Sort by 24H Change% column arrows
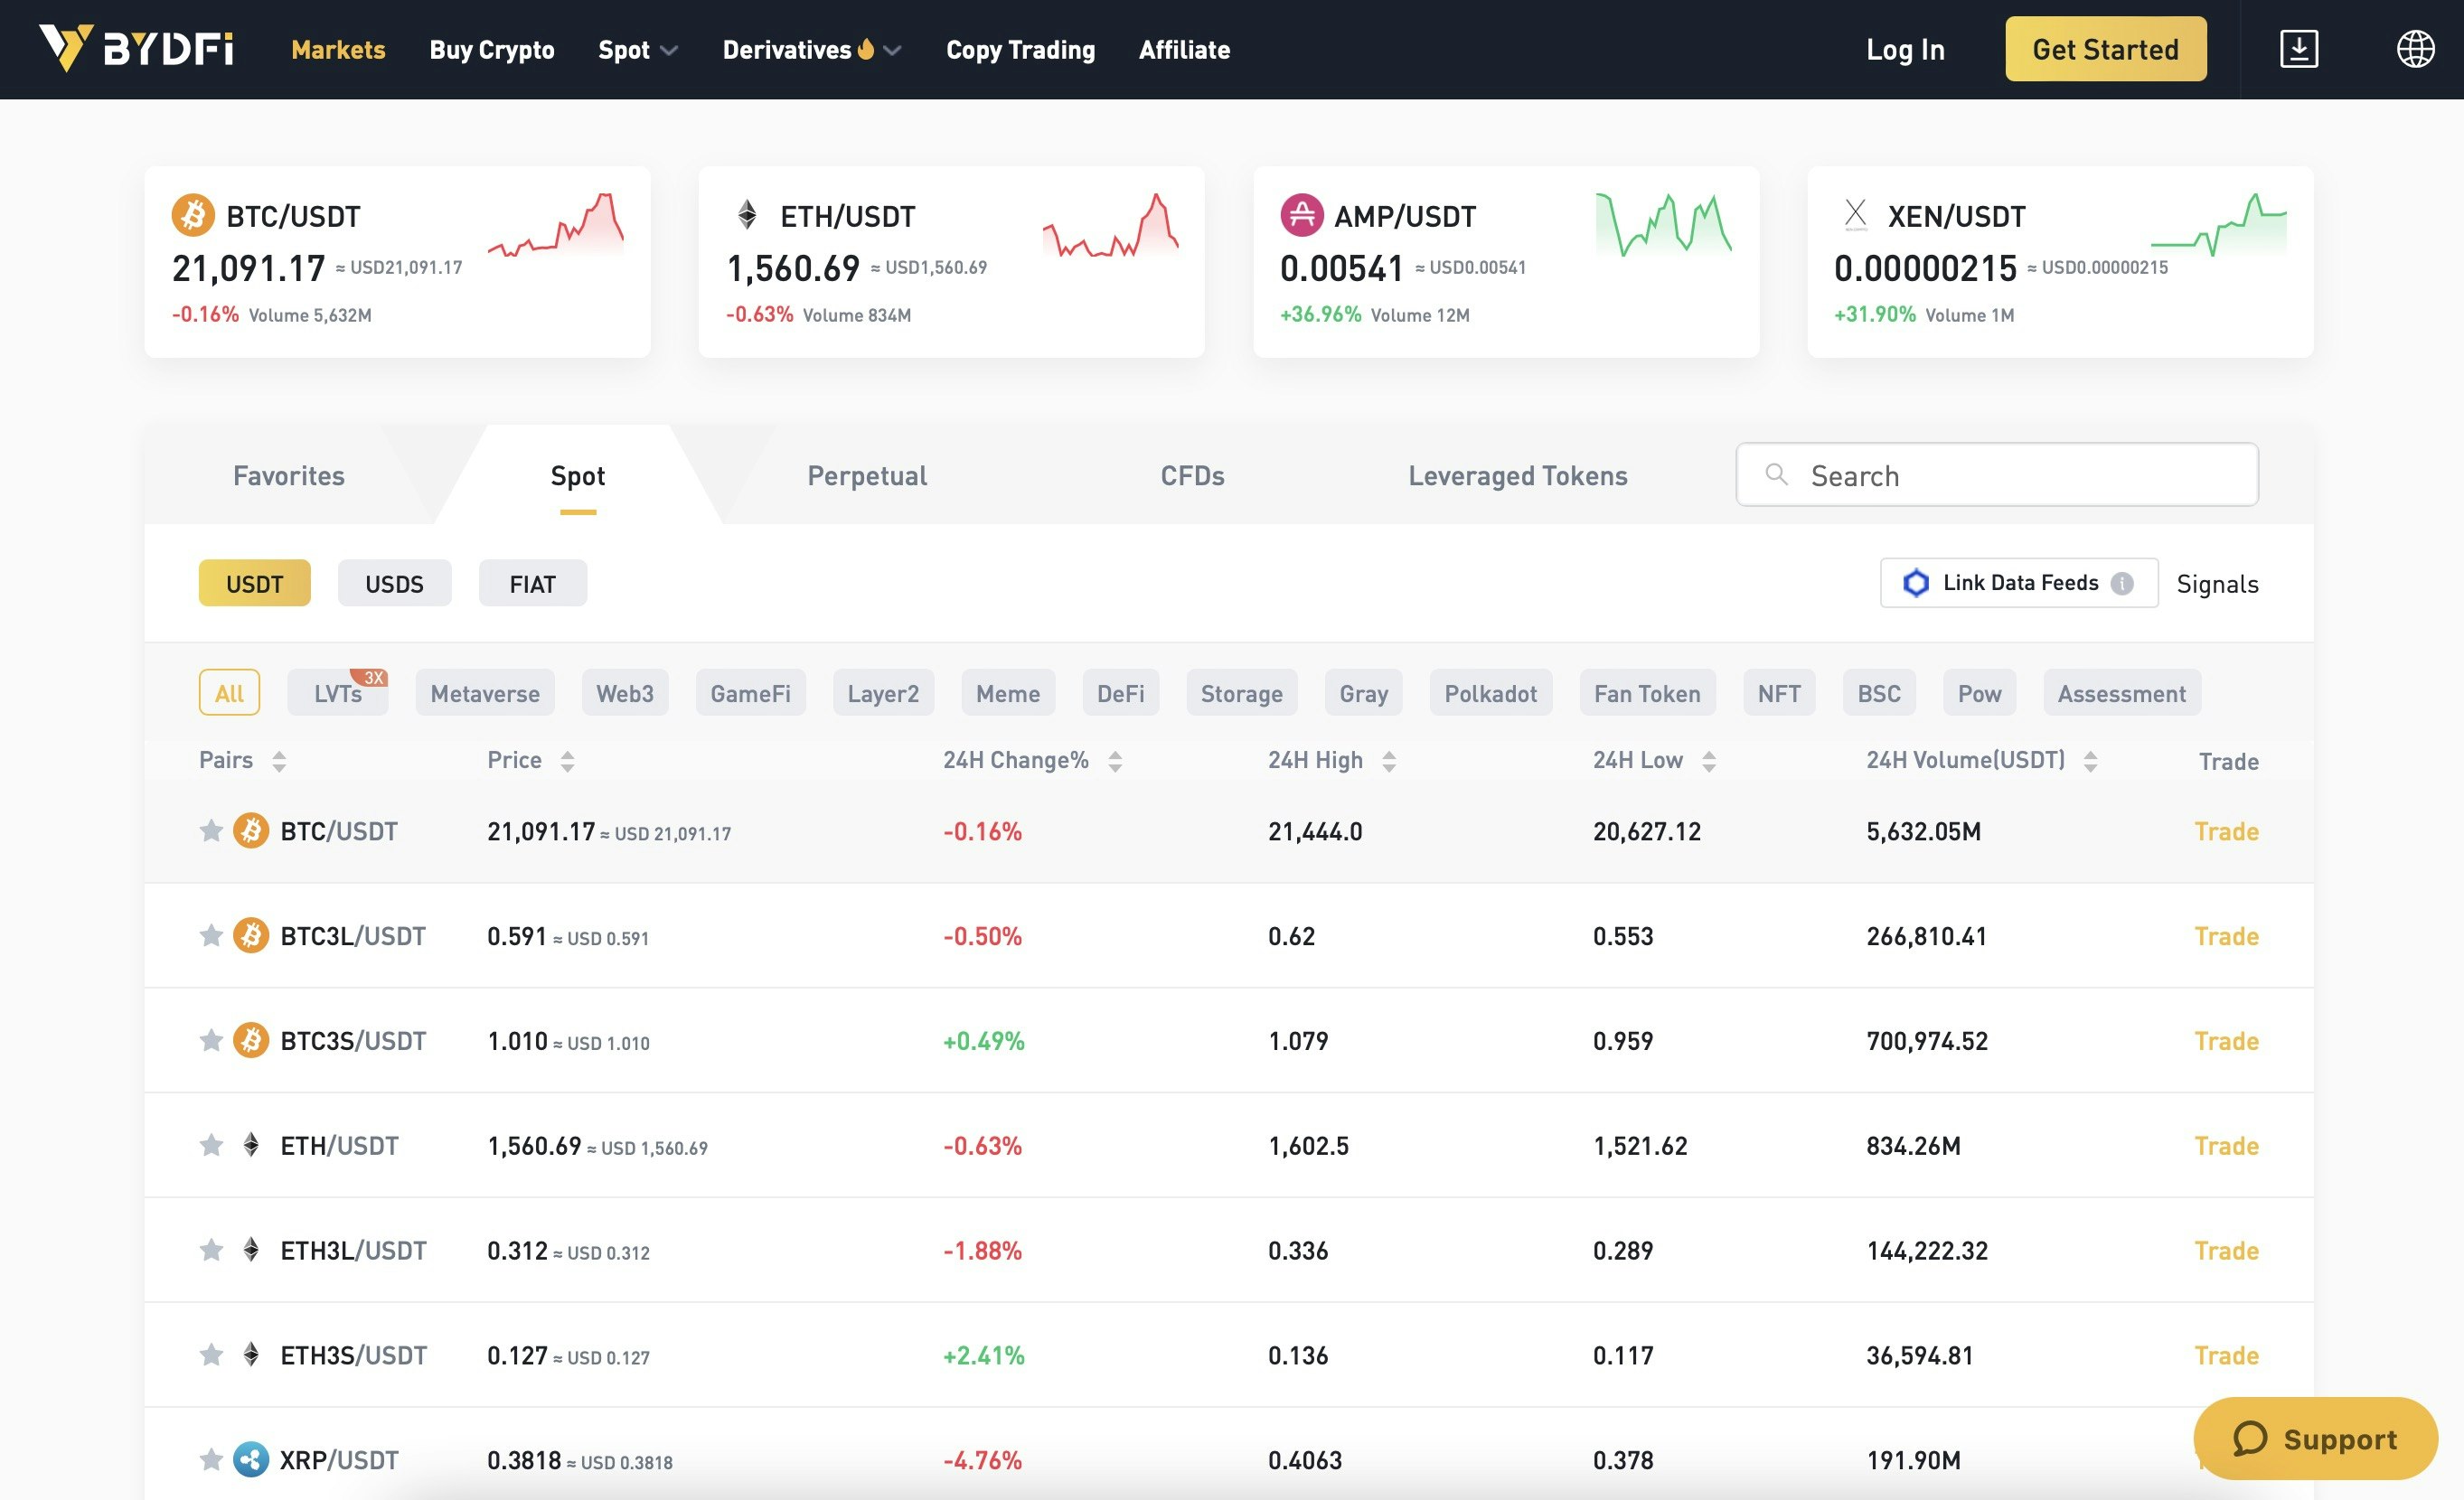Image resolution: width=2464 pixels, height=1500 pixels. 1115,761
